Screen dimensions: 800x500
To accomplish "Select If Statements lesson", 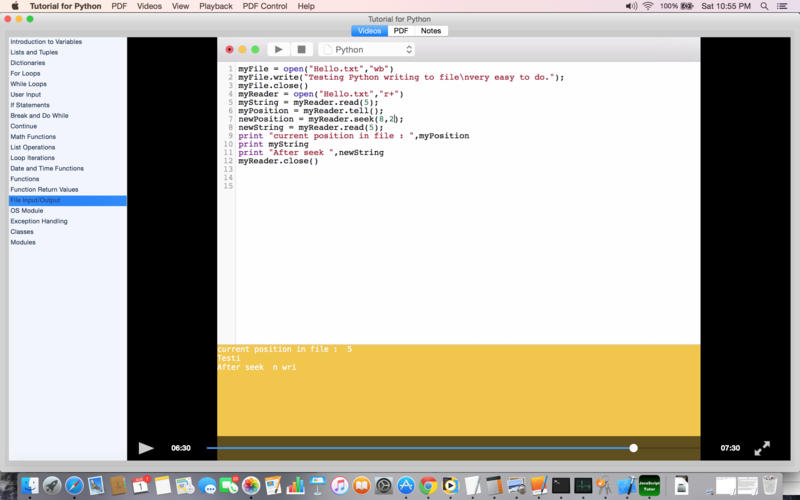I will coord(67,105).
